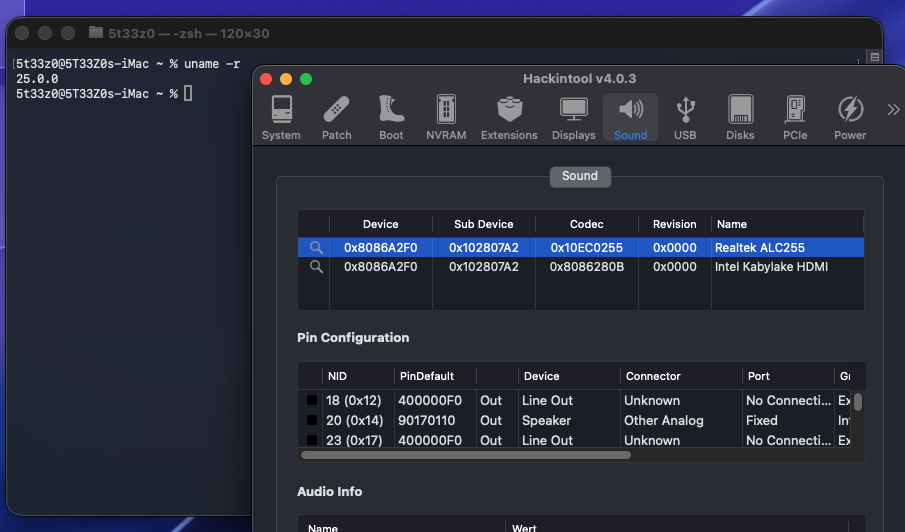Click the pin table horizontal scrollbar
Viewport: 905px width, 532px height.
point(466,455)
